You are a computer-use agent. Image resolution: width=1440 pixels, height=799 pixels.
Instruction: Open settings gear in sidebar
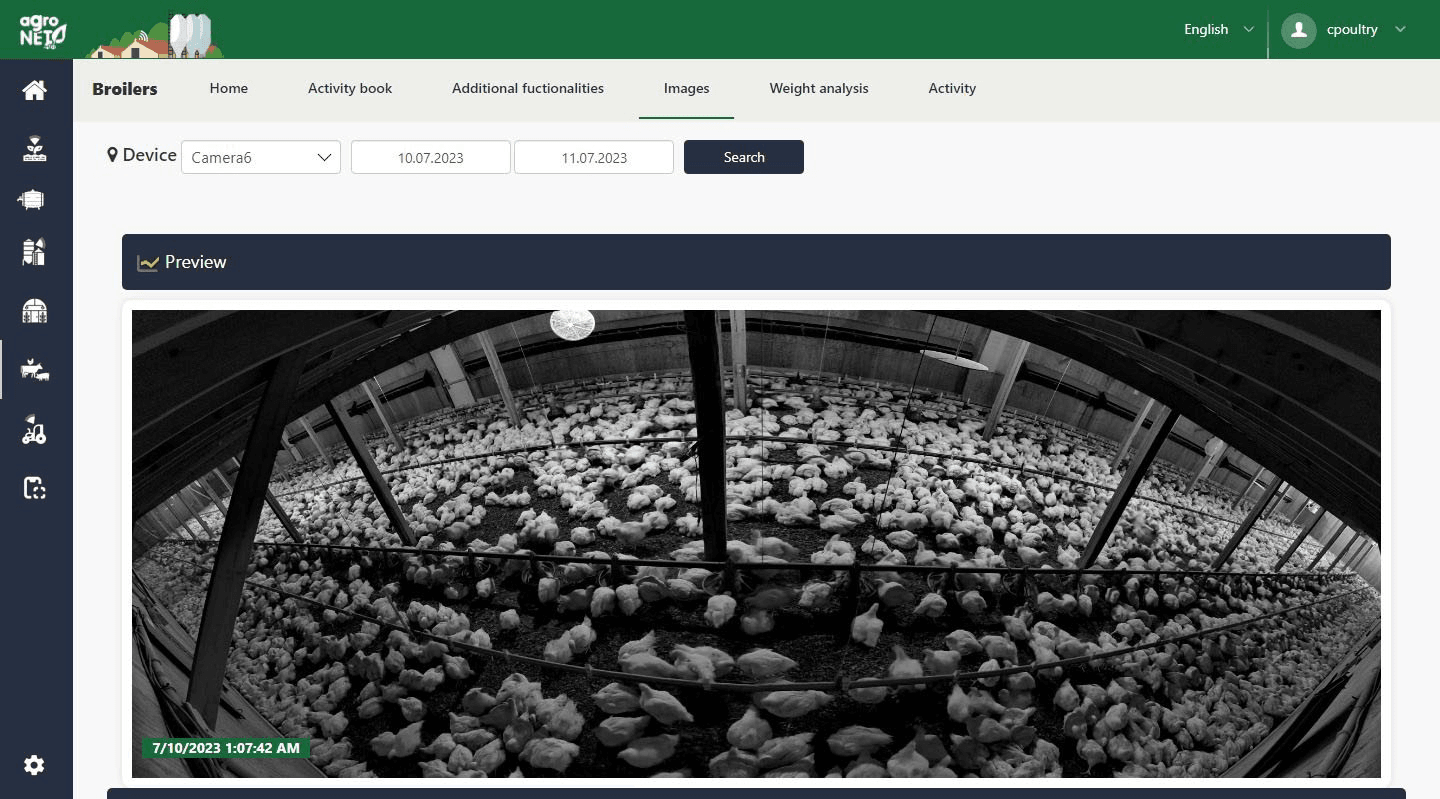pos(35,765)
